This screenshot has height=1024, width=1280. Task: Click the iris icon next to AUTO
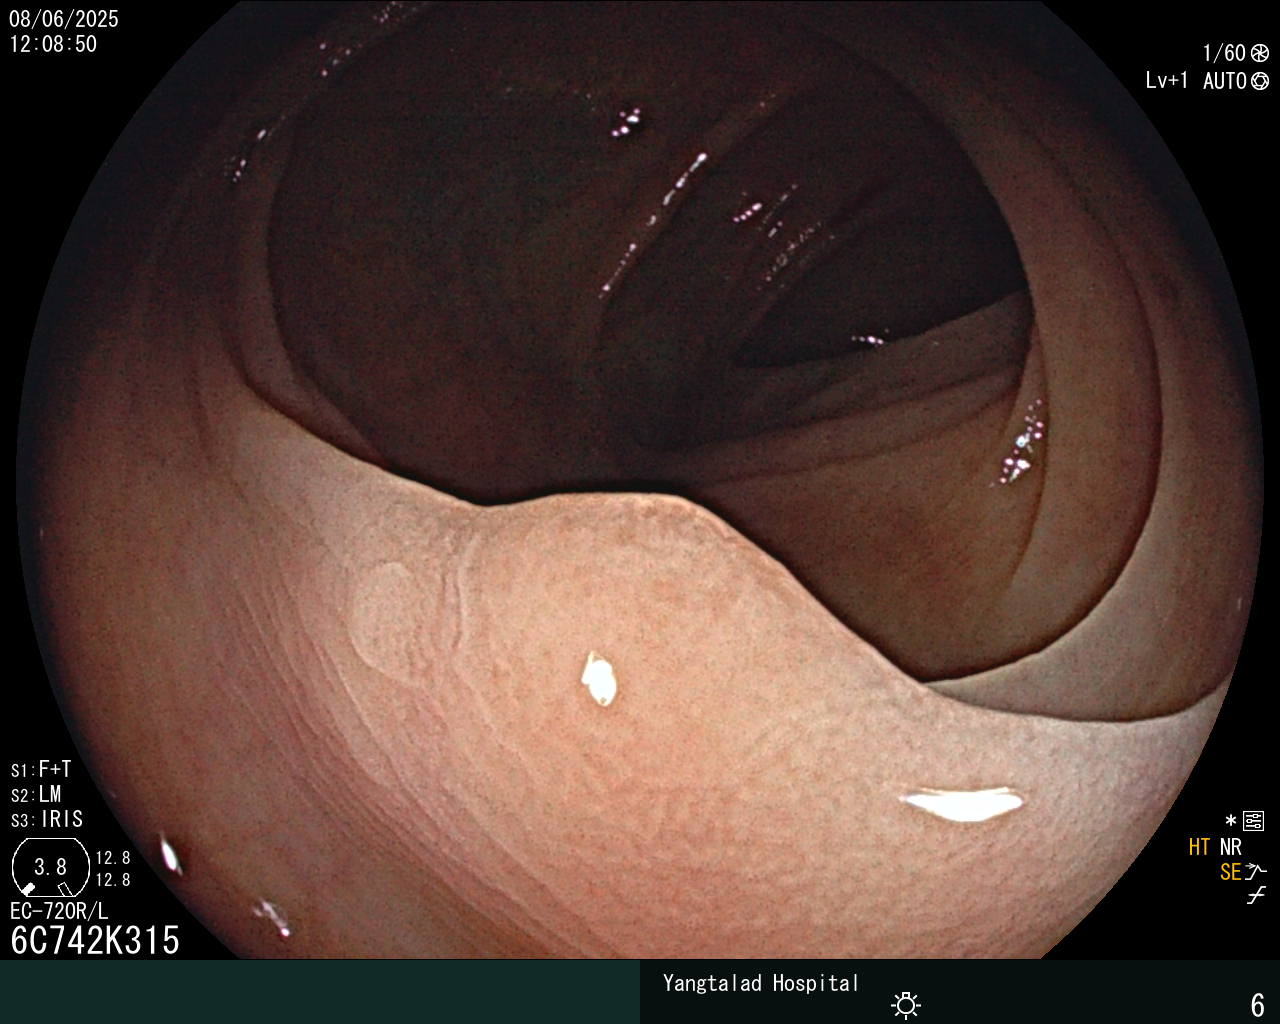[1260, 81]
